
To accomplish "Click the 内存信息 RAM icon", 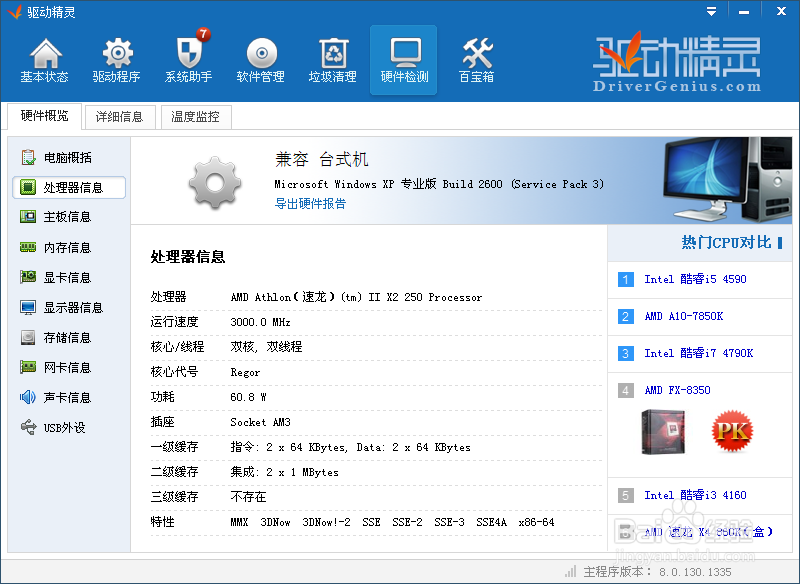I will [28, 247].
